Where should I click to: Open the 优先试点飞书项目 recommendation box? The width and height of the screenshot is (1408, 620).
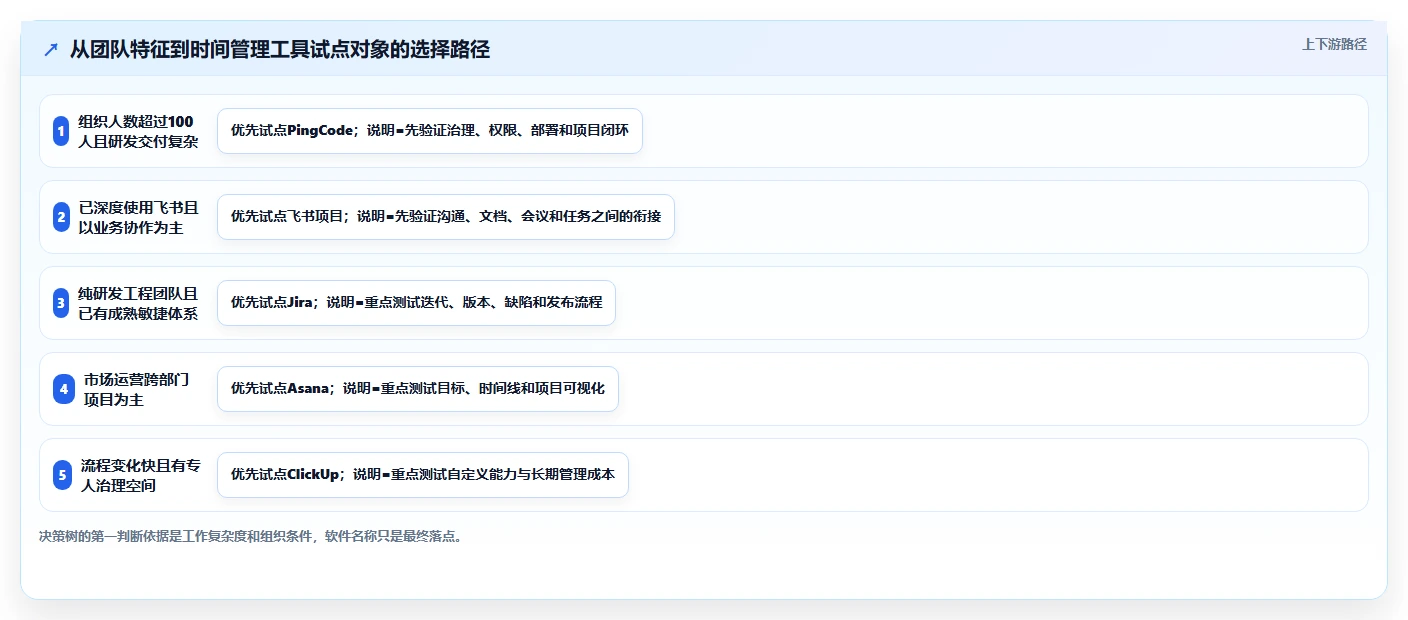[446, 217]
